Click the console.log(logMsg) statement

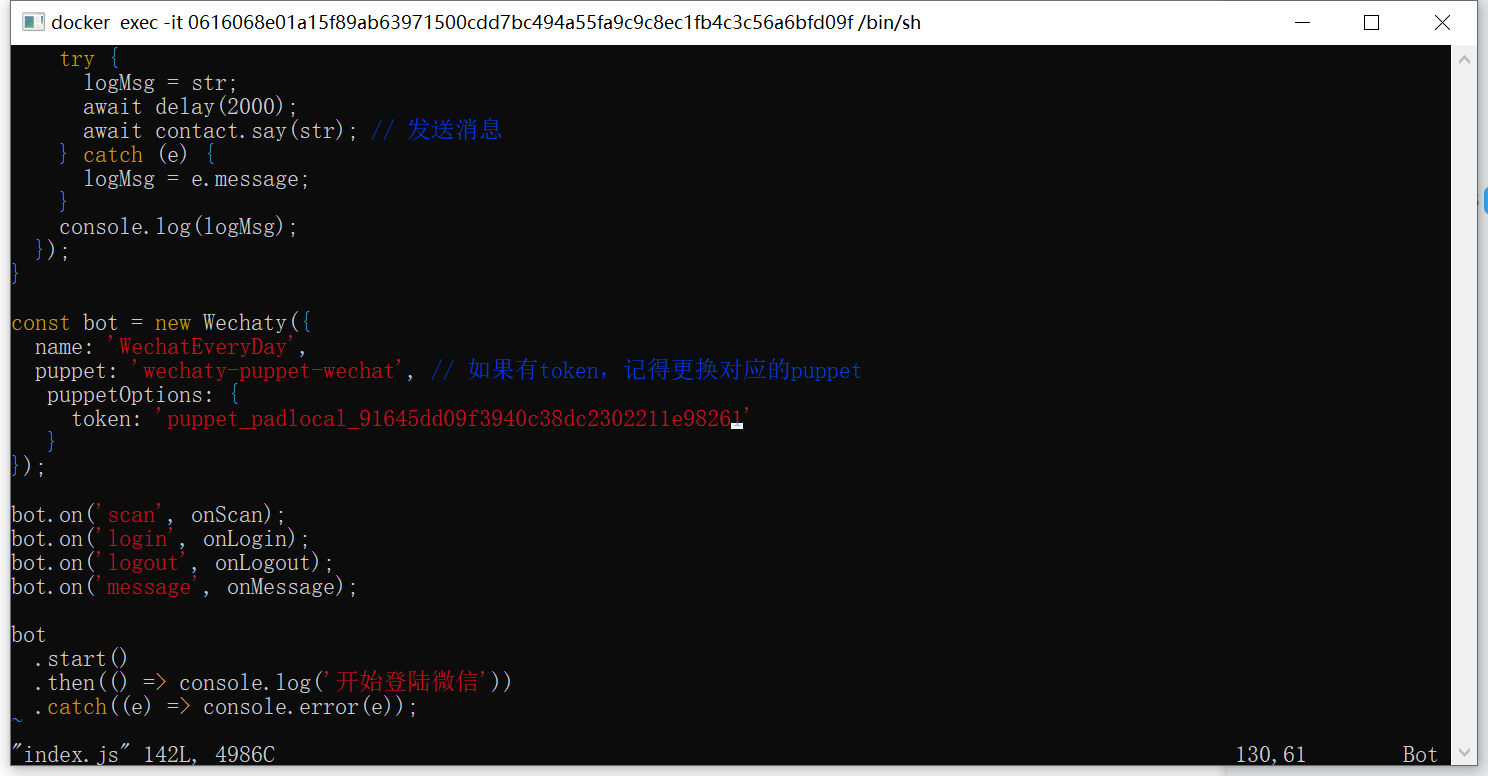tap(176, 226)
